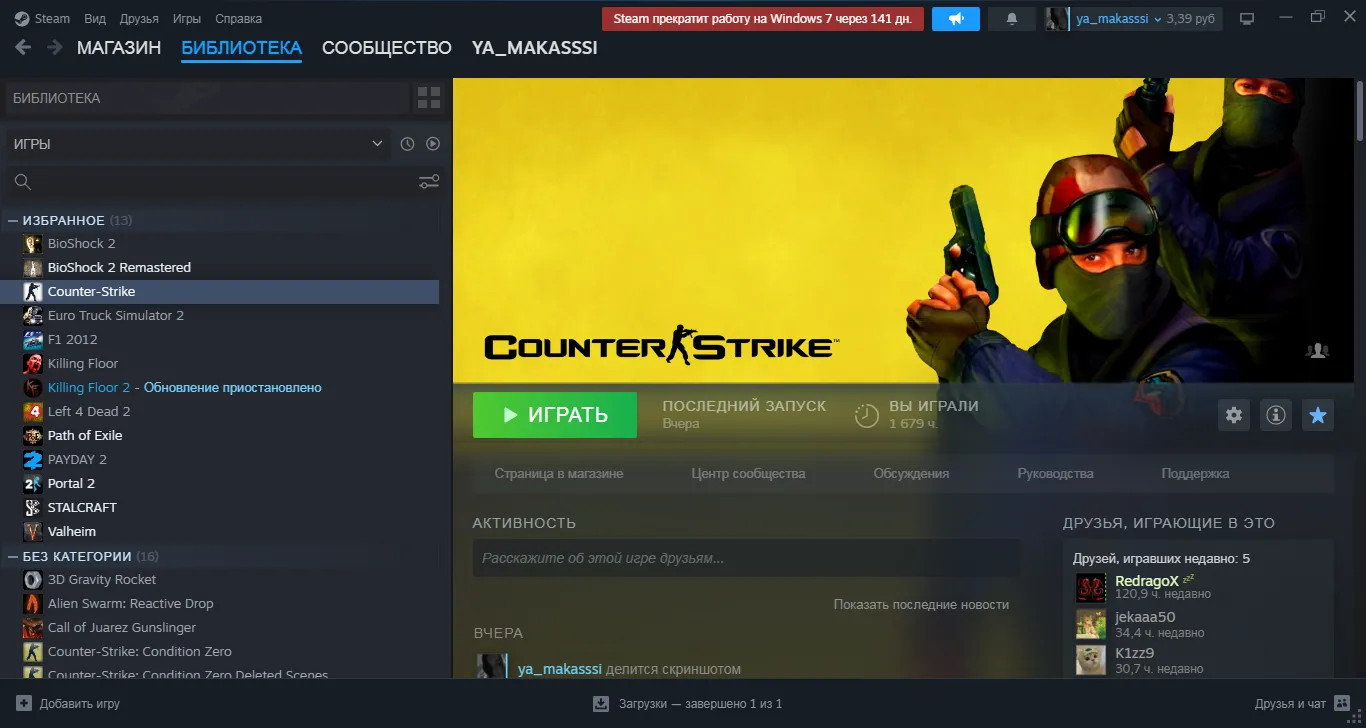Viewport: 1366px width, 728px height.
Task: Select the Valheim game icon
Action: [x=33, y=531]
